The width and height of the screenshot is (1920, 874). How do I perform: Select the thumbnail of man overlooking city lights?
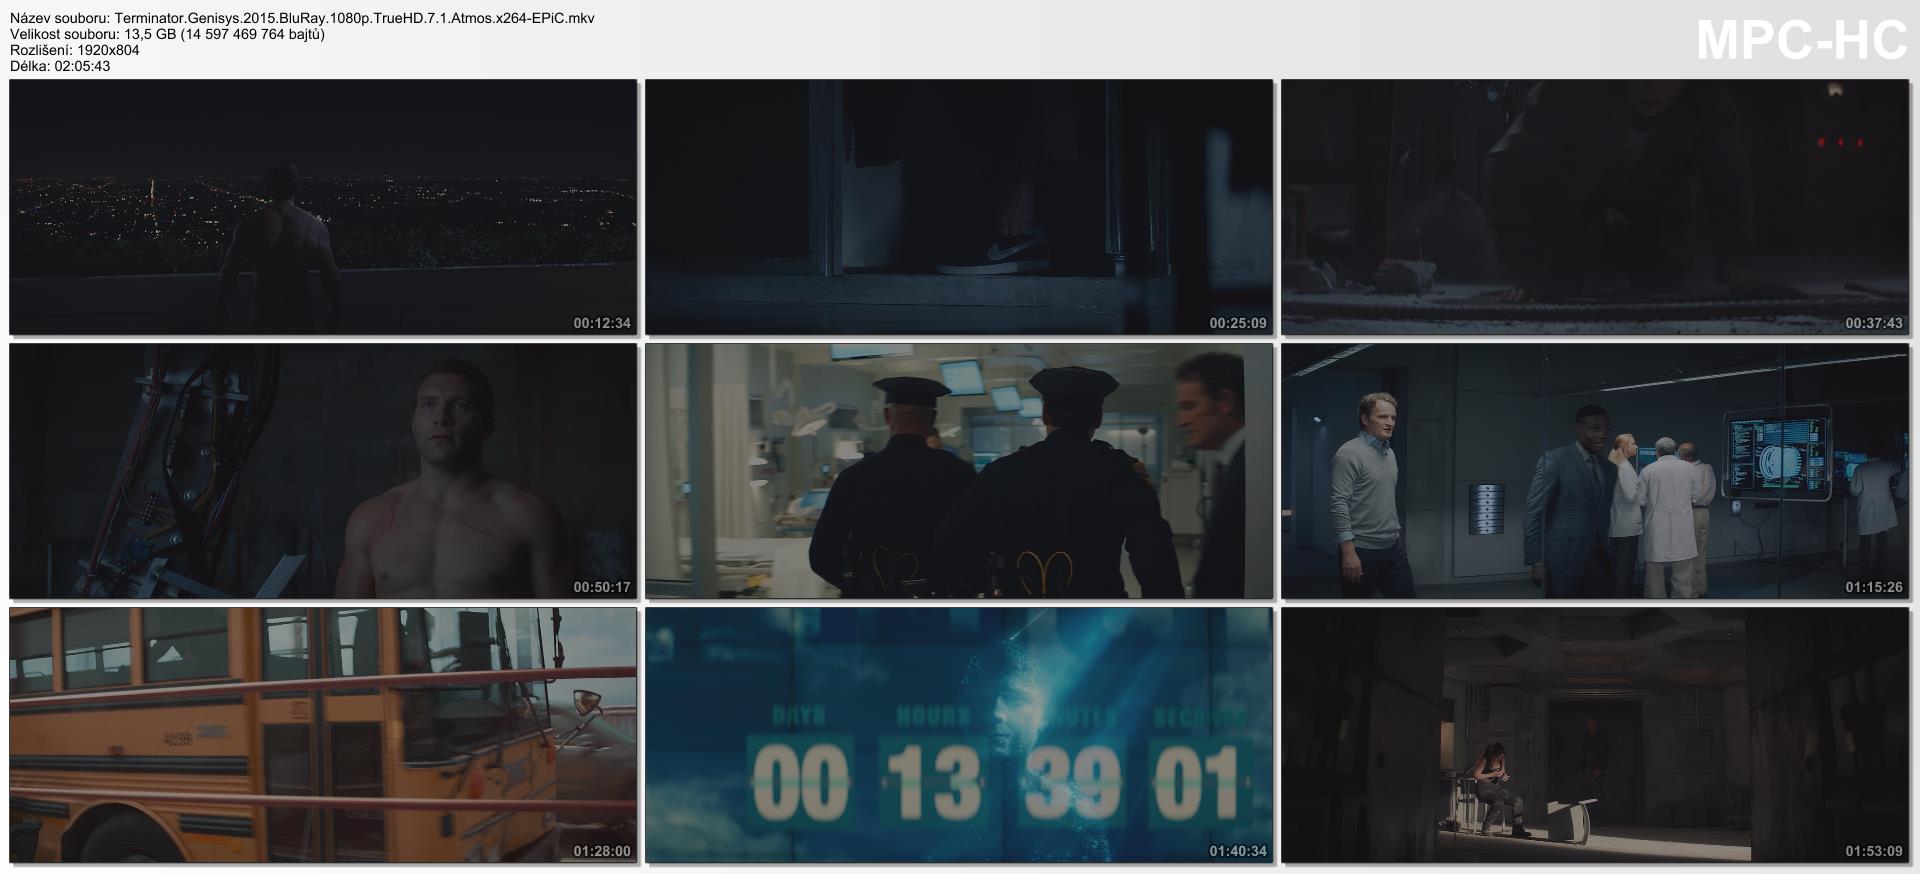click(323, 207)
